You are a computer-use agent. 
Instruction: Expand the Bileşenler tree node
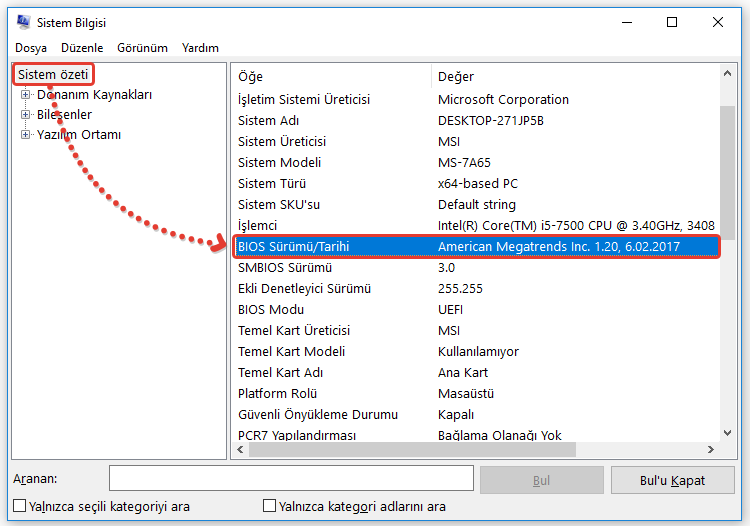[26, 115]
